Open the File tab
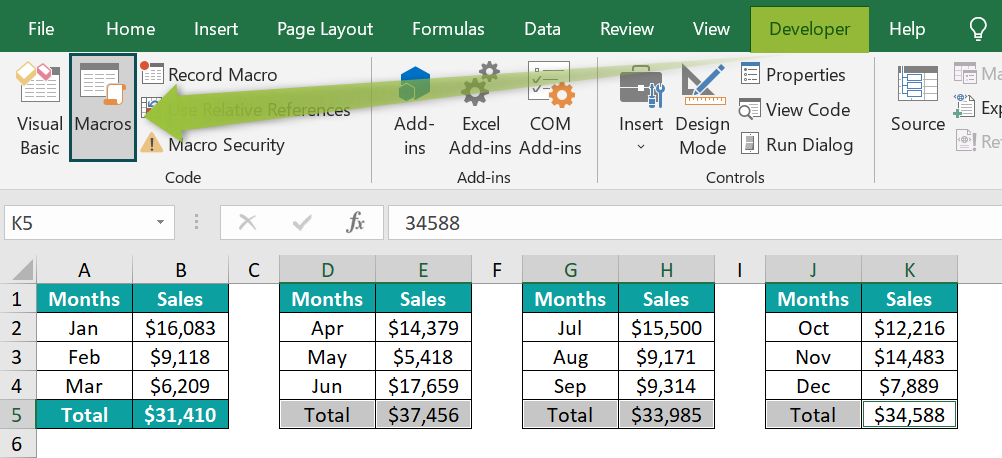Image resolution: width=1002 pixels, height=458 pixels. tap(42, 29)
